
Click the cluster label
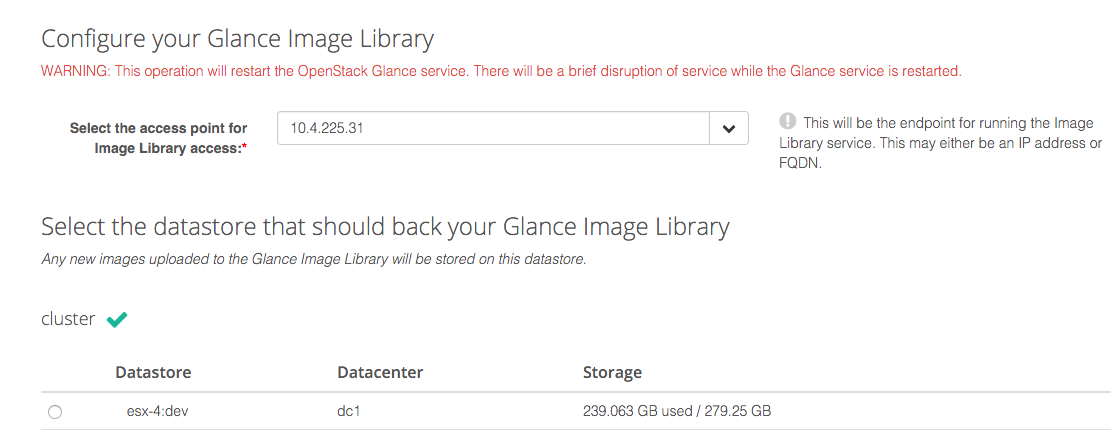(x=68, y=320)
